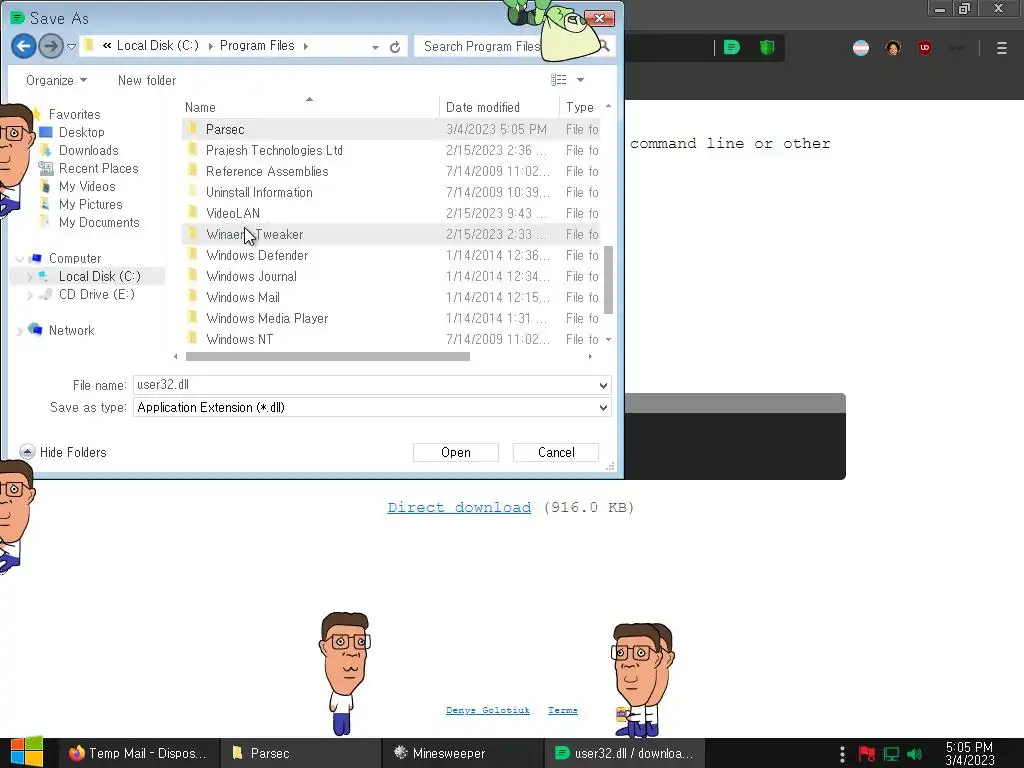The height and width of the screenshot is (768, 1024).
Task: Open the Terms footer link
Action: [x=562, y=710]
